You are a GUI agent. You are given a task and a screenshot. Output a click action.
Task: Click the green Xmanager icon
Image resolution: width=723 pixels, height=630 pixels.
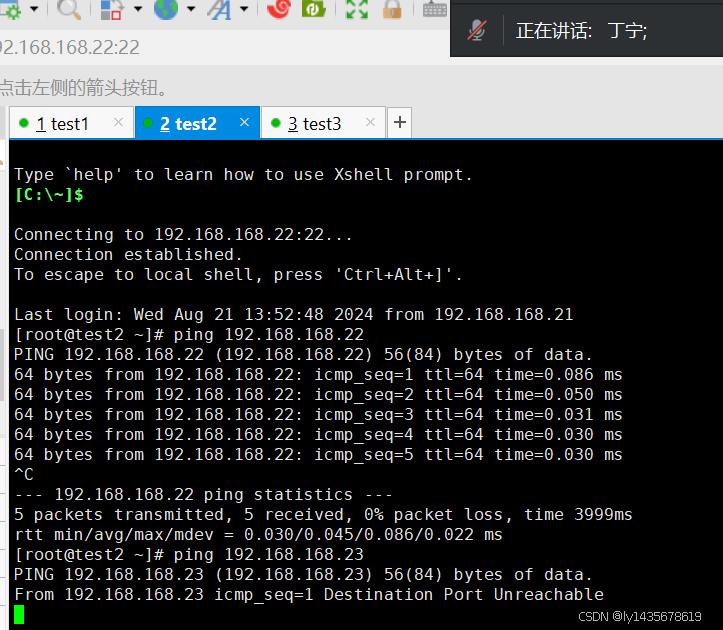pyautogui.click(x=314, y=10)
